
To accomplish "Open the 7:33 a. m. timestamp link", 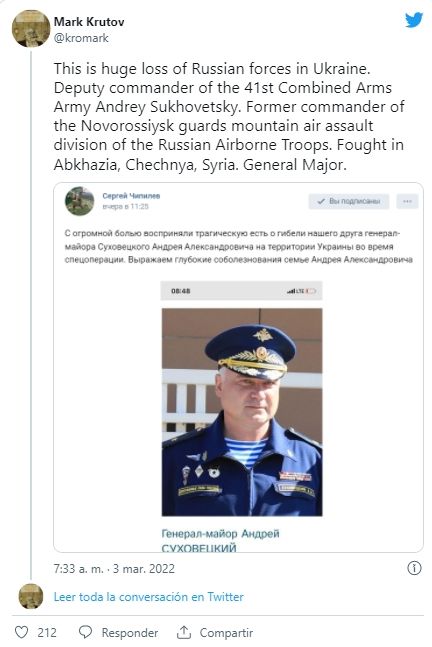I will (114, 569).
